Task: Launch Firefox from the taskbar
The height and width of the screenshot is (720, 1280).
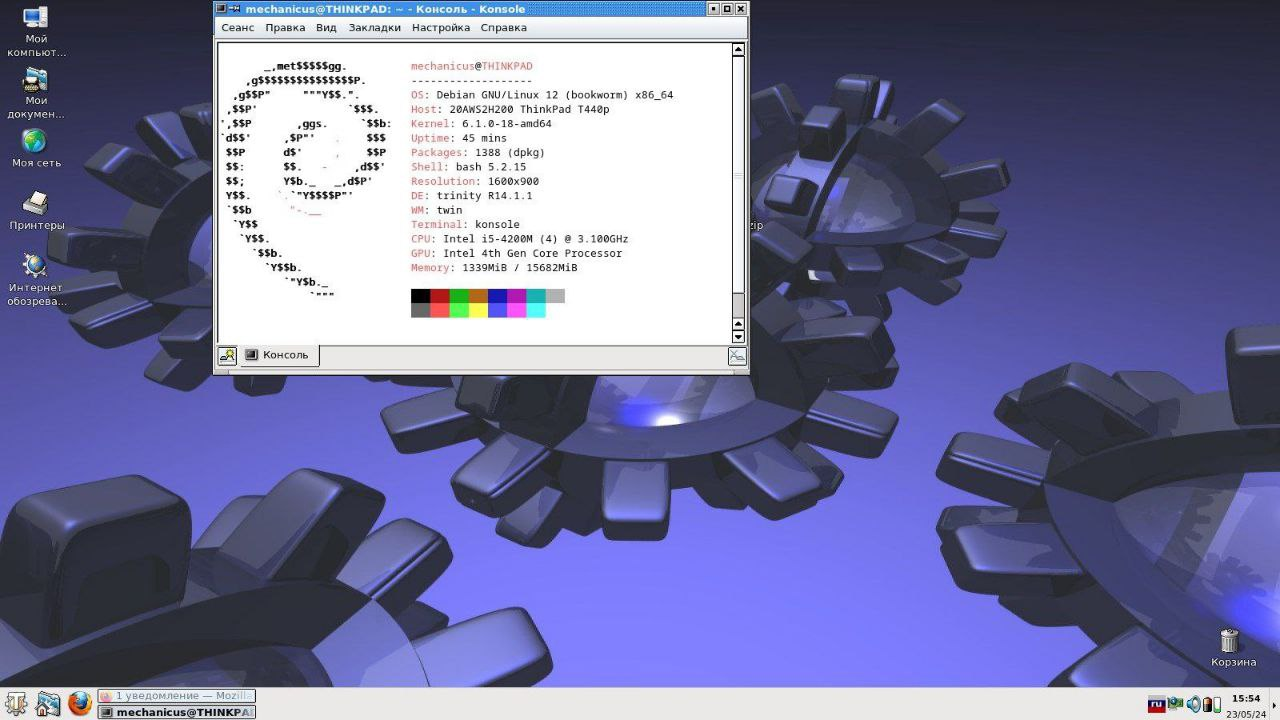Action: [80, 704]
